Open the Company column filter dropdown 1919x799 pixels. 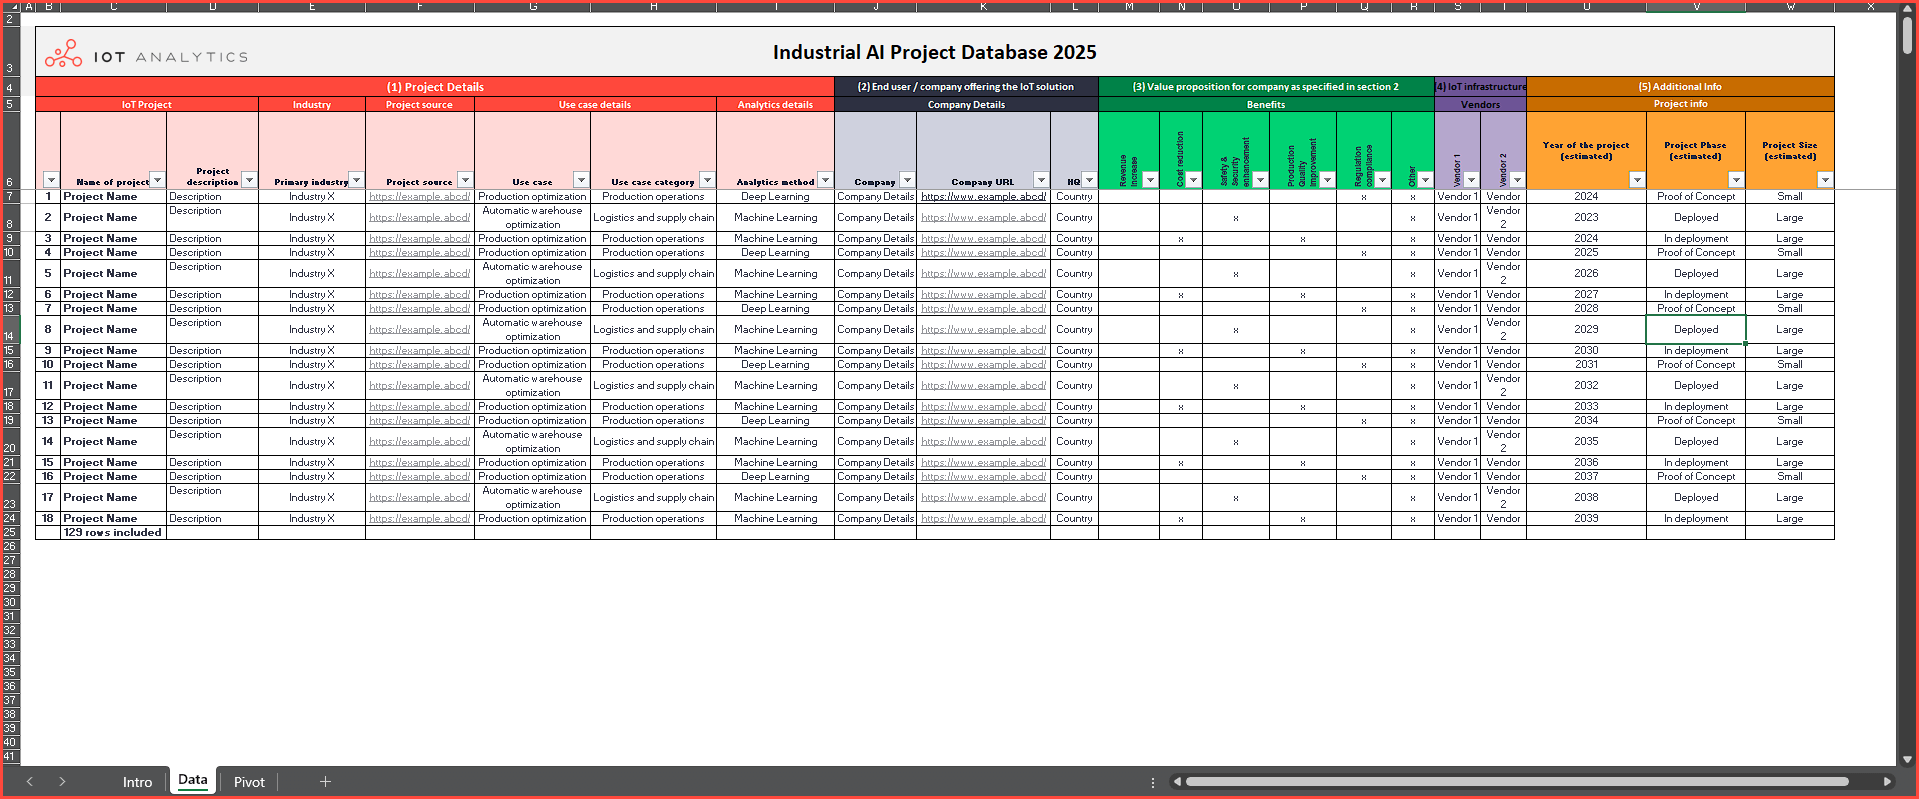pos(907,180)
